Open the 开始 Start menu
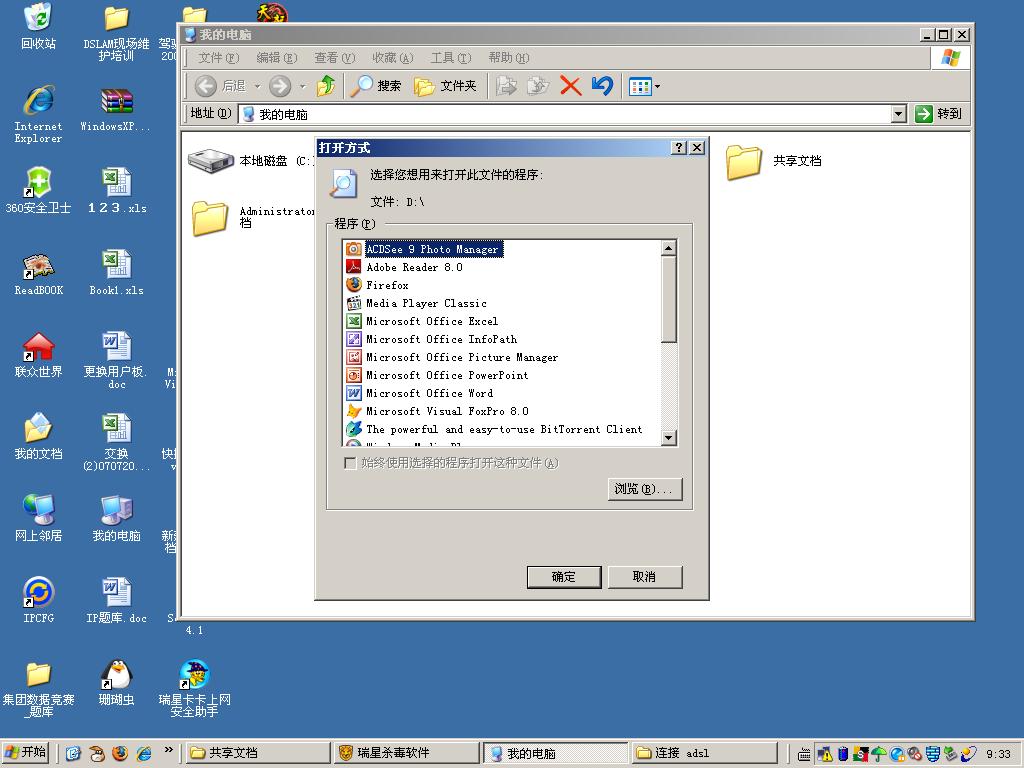Screen dimensions: 1024x768 pyautogui.click(x=26, y=752)
